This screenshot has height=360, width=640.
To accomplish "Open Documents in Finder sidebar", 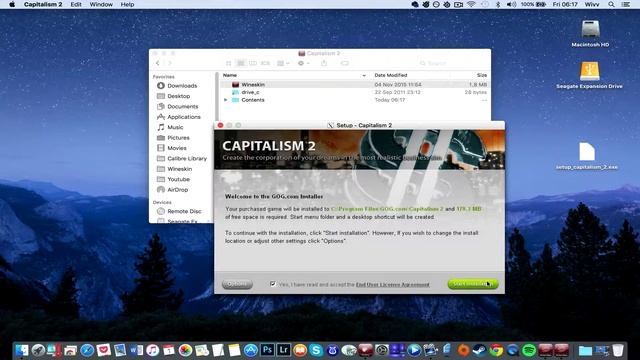I will 182,107.
